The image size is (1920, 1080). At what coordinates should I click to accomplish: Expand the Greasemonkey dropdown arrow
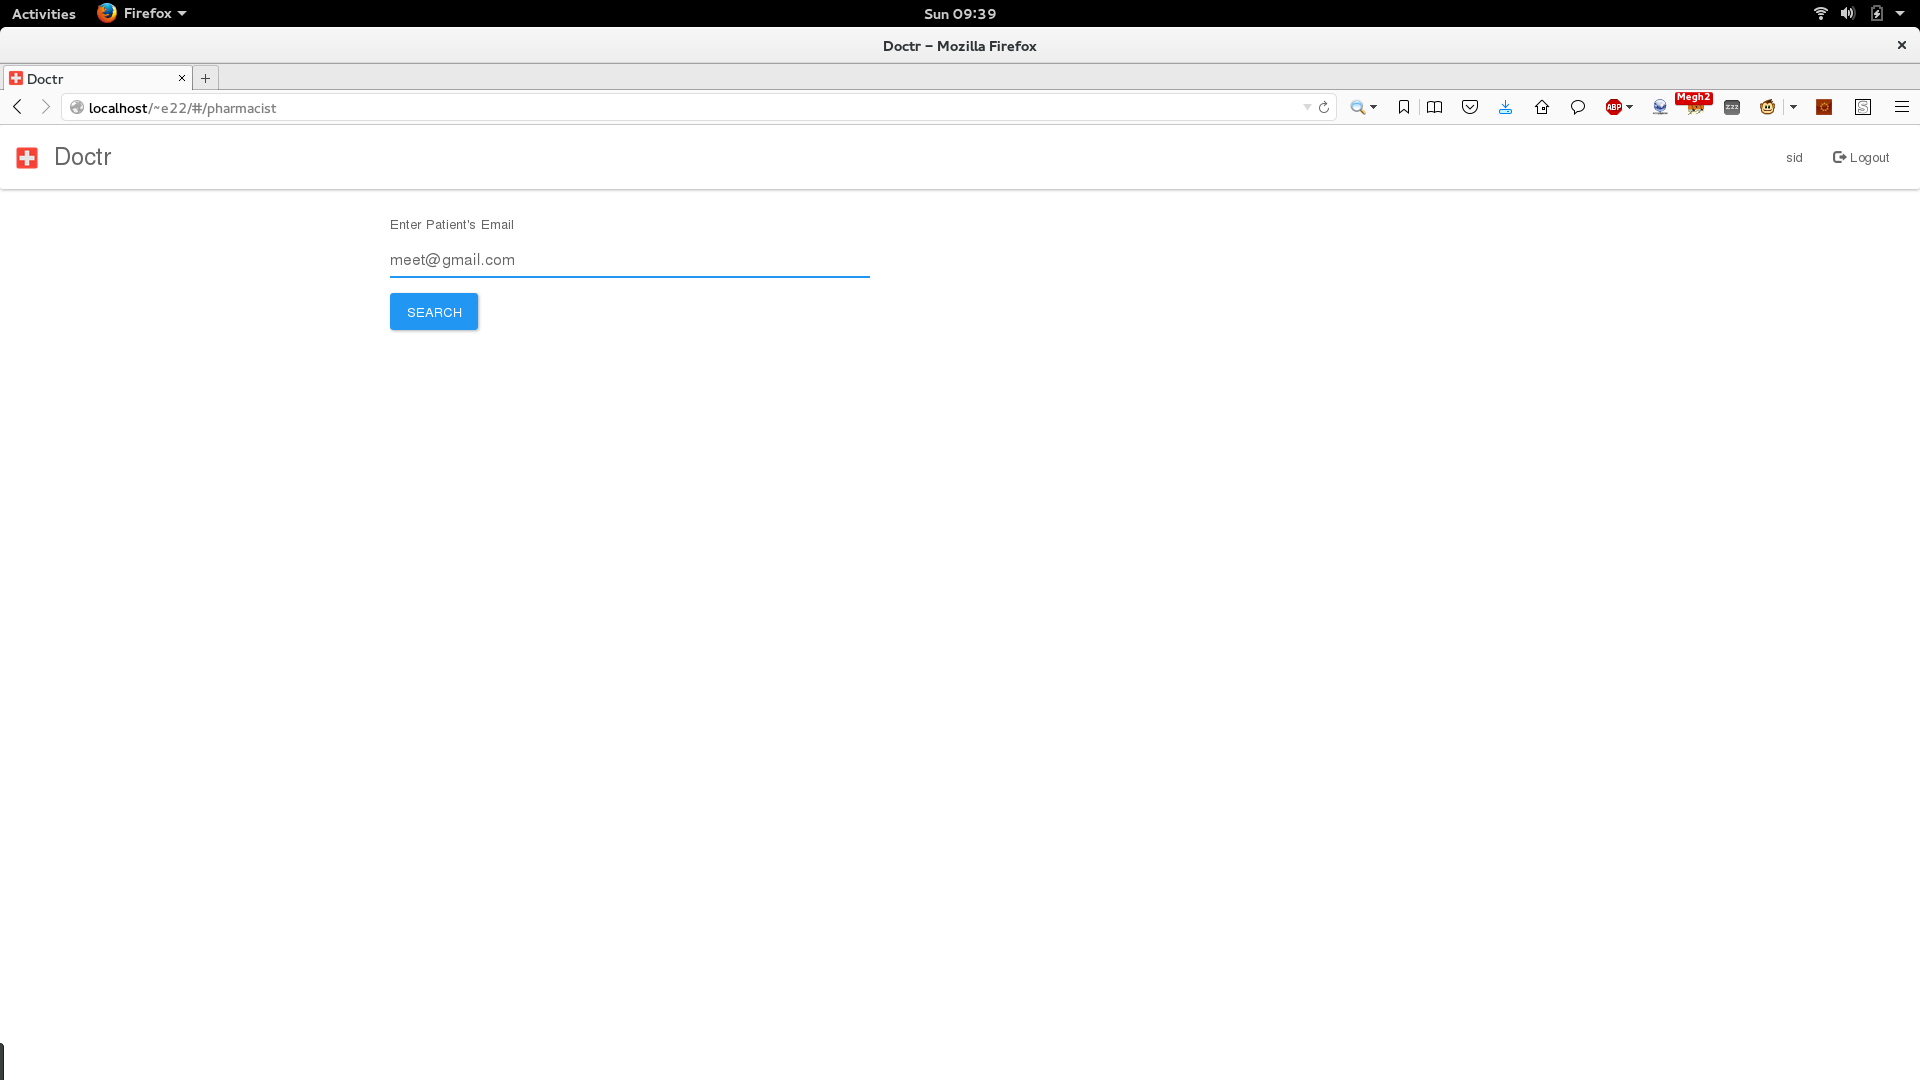(x=1793, y=107)
